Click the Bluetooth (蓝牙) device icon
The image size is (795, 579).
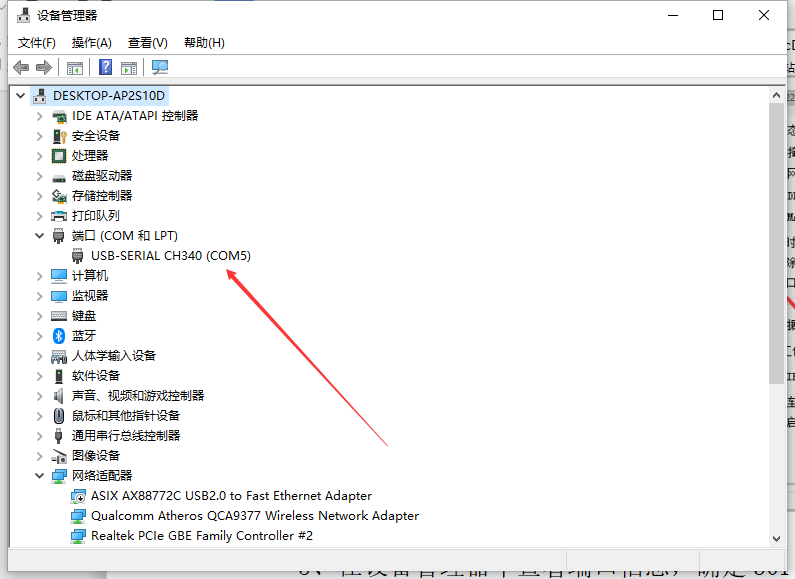59,336
